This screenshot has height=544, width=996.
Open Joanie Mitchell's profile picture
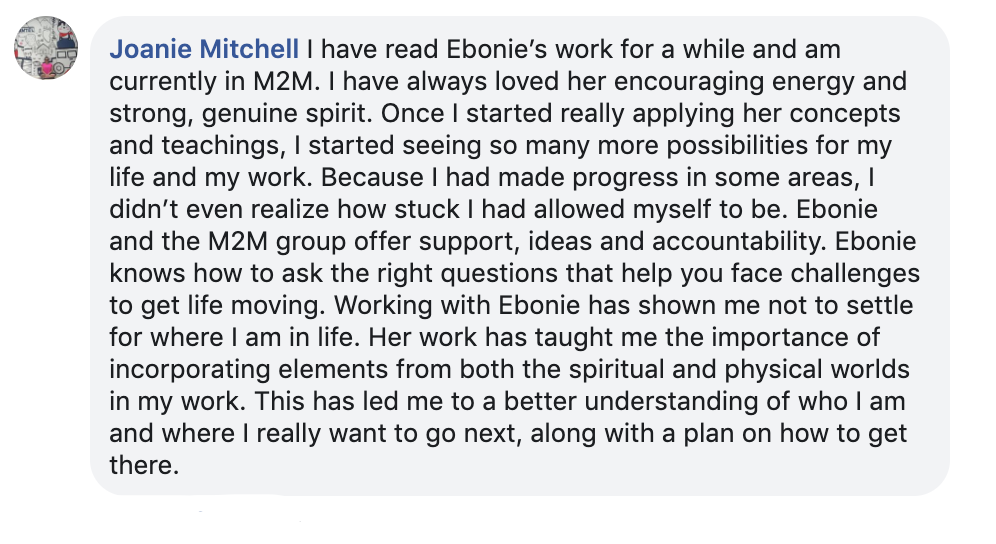[x=47, y=47]
